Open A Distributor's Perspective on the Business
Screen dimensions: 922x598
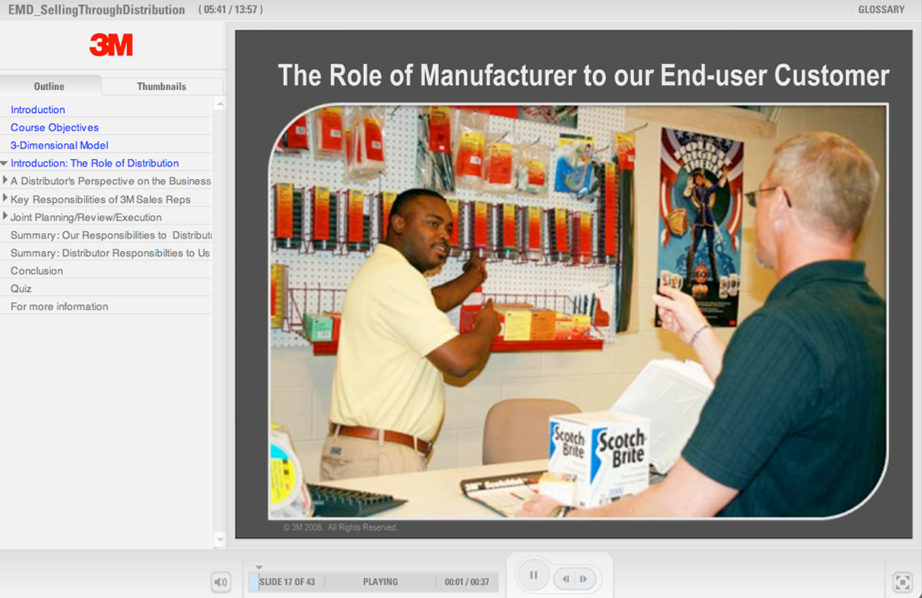click(x=111, y=181)
